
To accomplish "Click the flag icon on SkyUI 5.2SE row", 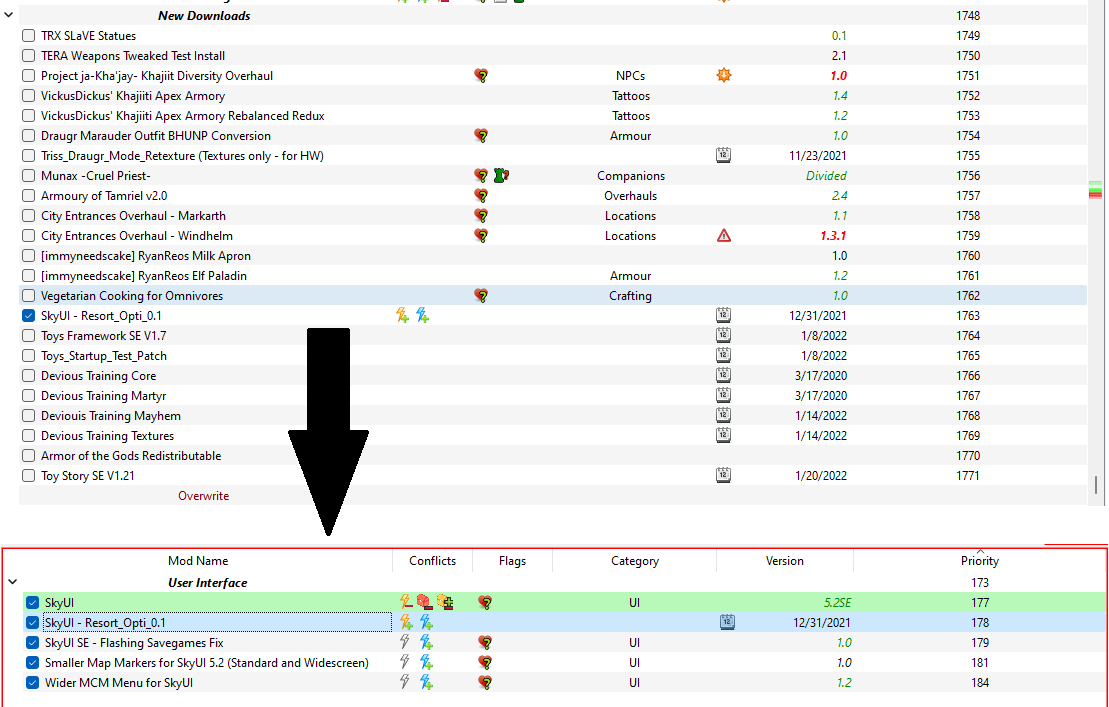I will (485, 602).
